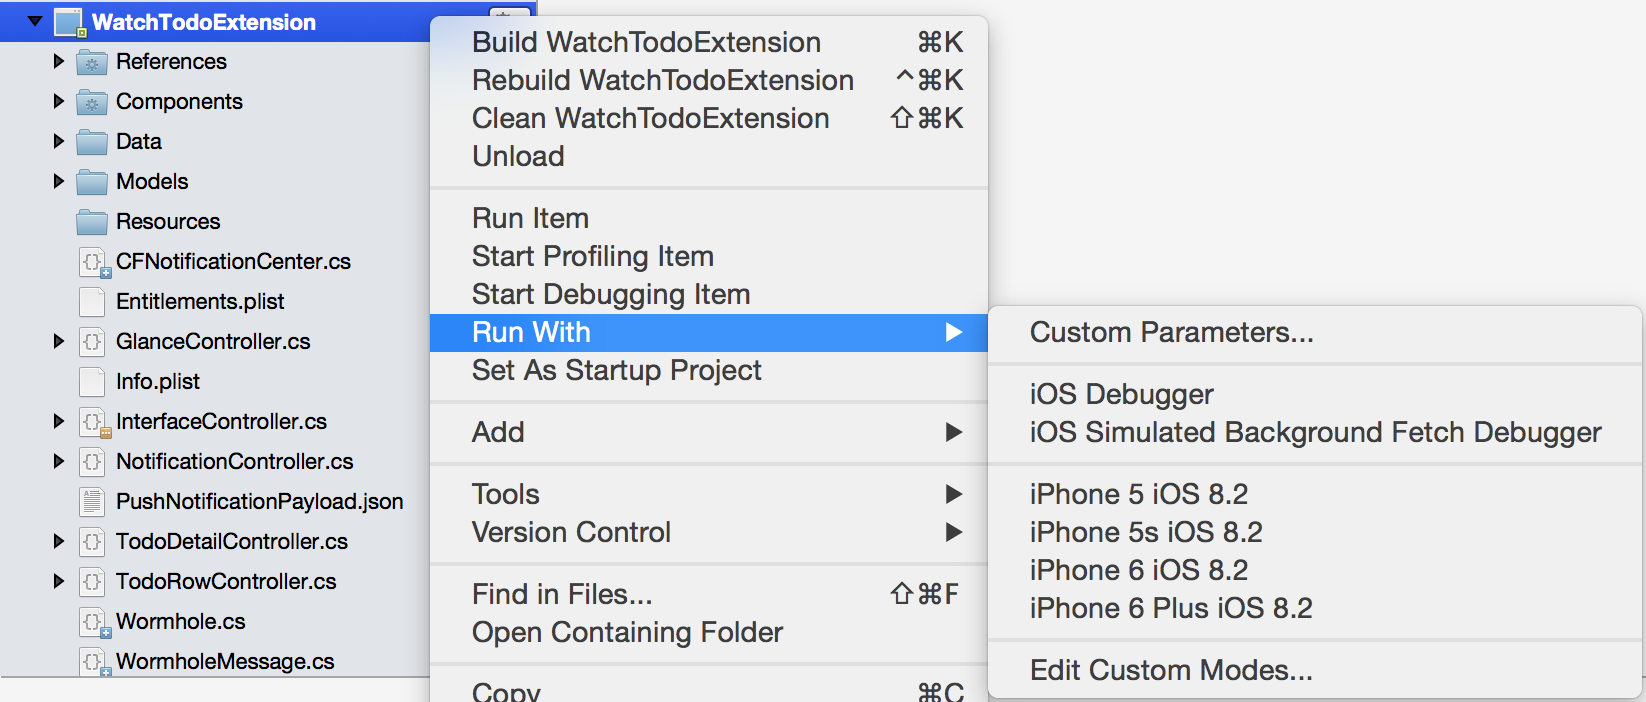Open Edit Custom Modes dialog
1646x702 pixels.
pos(1171,670)
